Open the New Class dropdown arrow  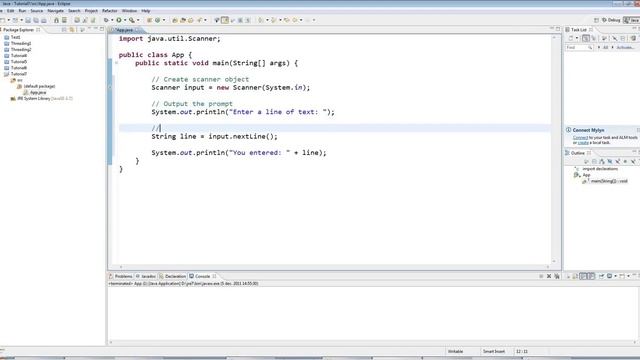tap(164, 20)
